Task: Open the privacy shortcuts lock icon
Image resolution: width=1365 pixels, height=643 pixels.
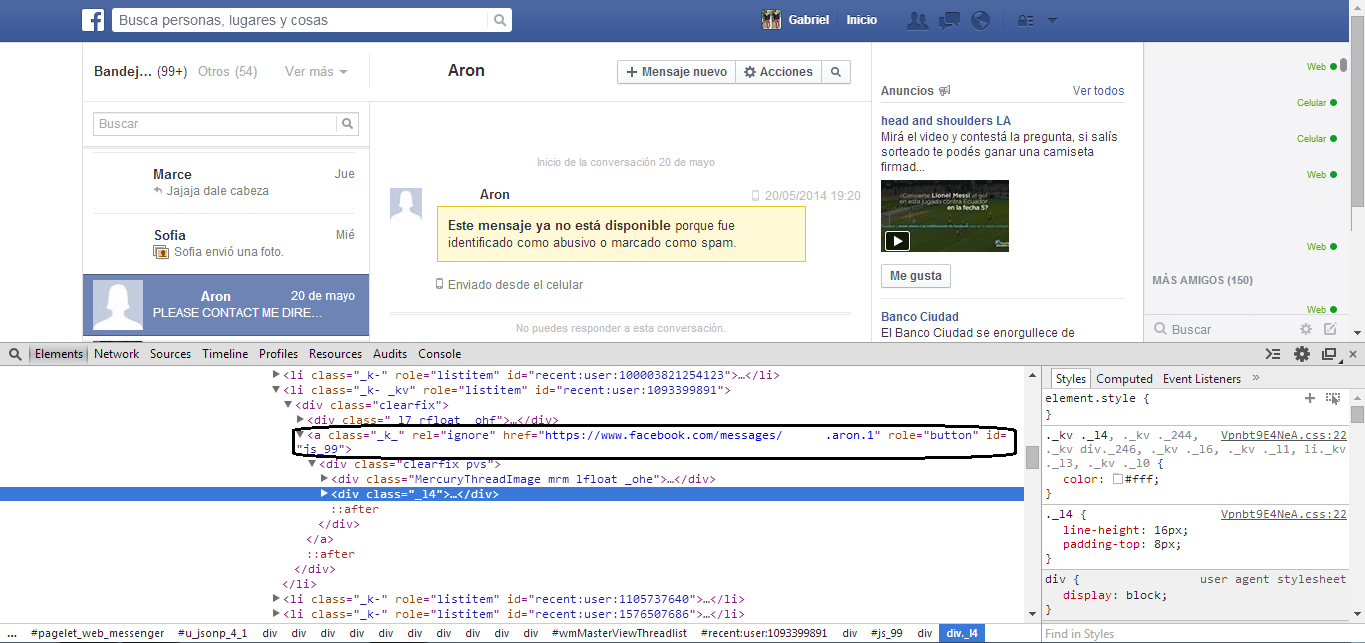Action: [x=1024, y=20]
